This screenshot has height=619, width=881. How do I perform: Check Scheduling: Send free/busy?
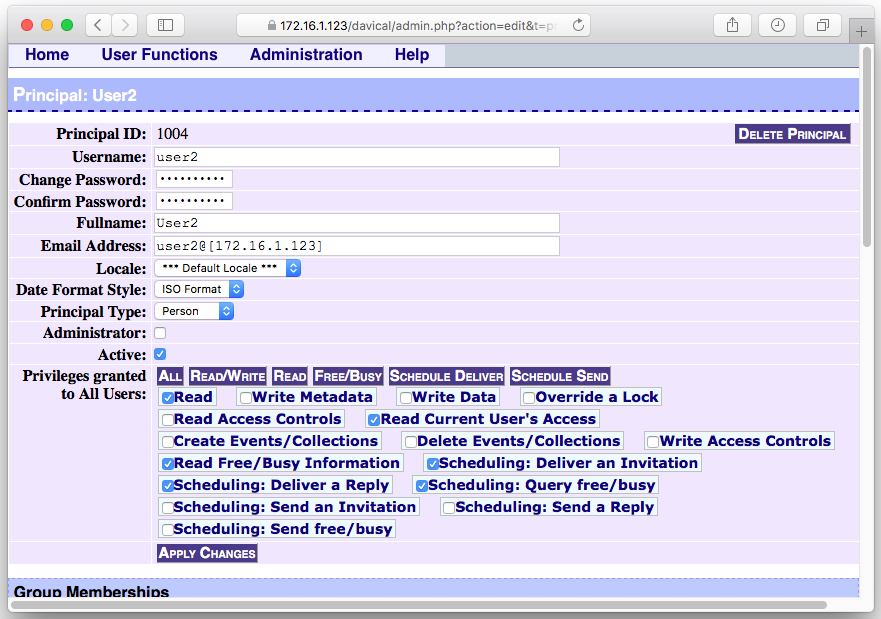[x=167, y=529]
